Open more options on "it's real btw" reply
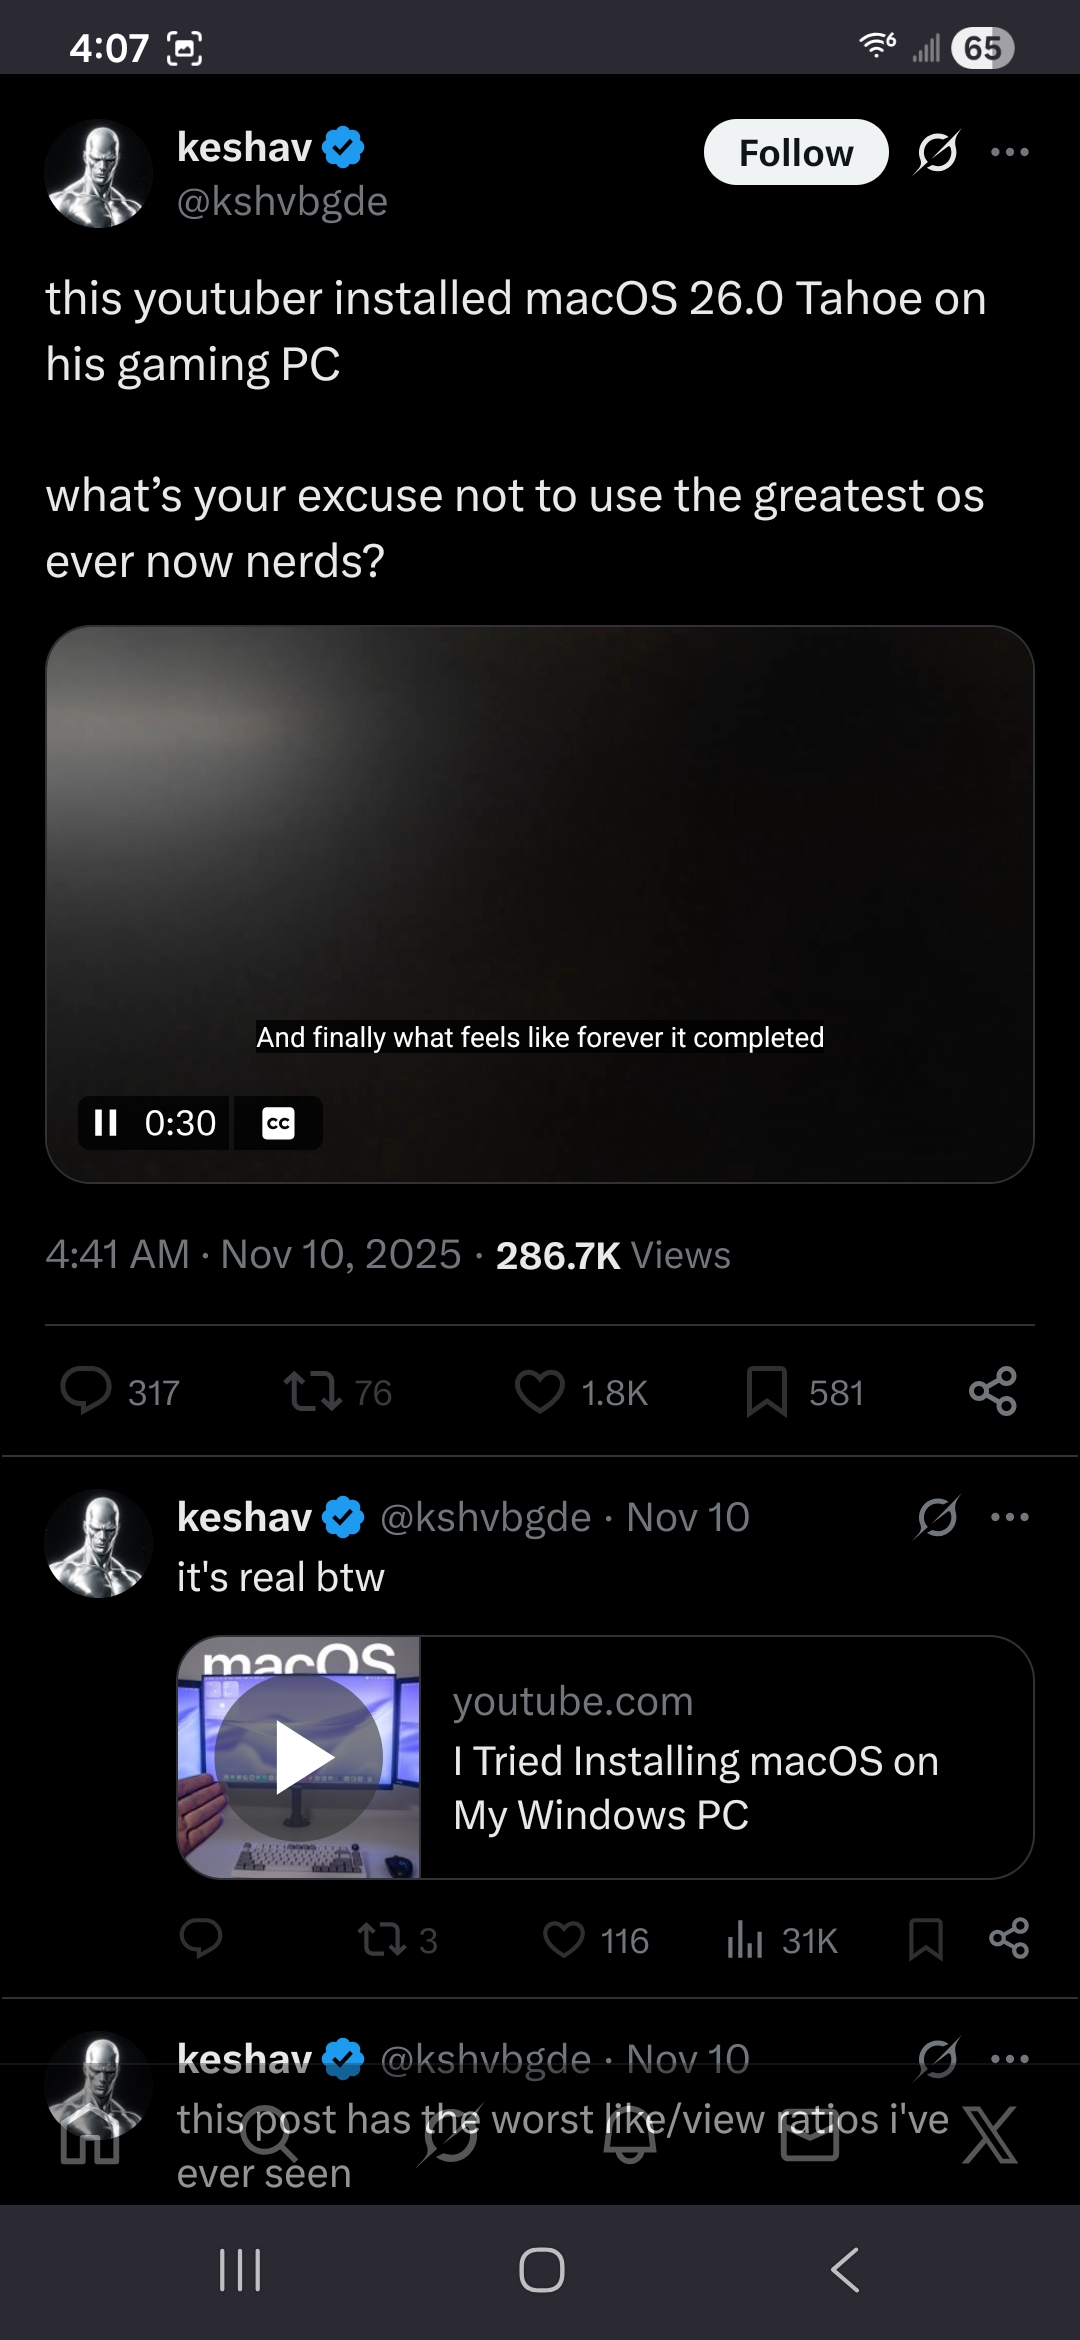This screenshot has height=2340, width=1080. point(1009,1517)
